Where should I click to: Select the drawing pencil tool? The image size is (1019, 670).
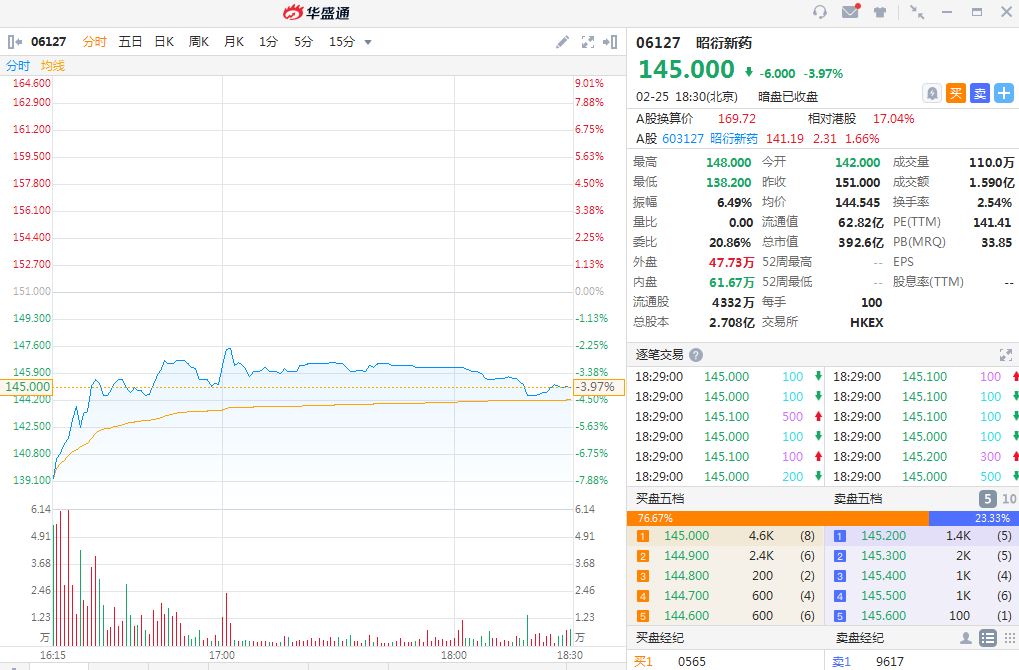[562, 42]
